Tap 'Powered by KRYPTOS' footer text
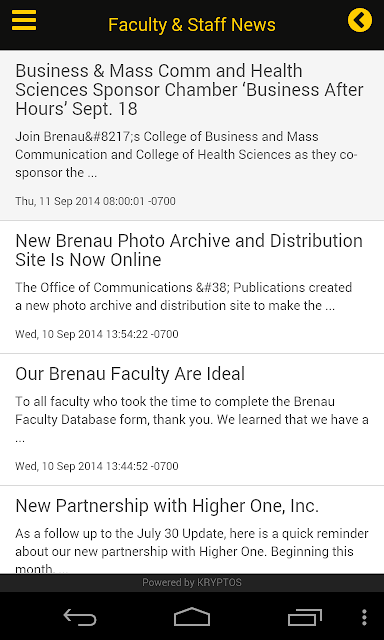This screenshot has height=640, width=384. (192, 582)
